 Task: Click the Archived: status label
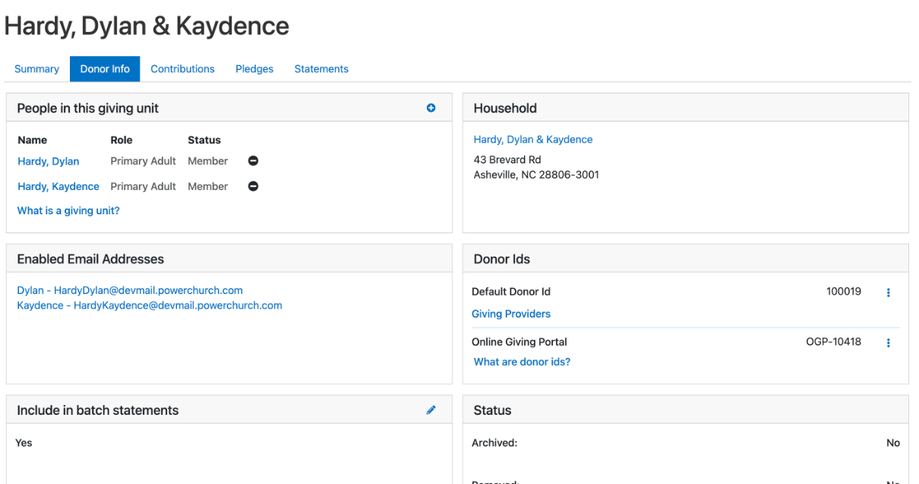[x=494, y=443]
